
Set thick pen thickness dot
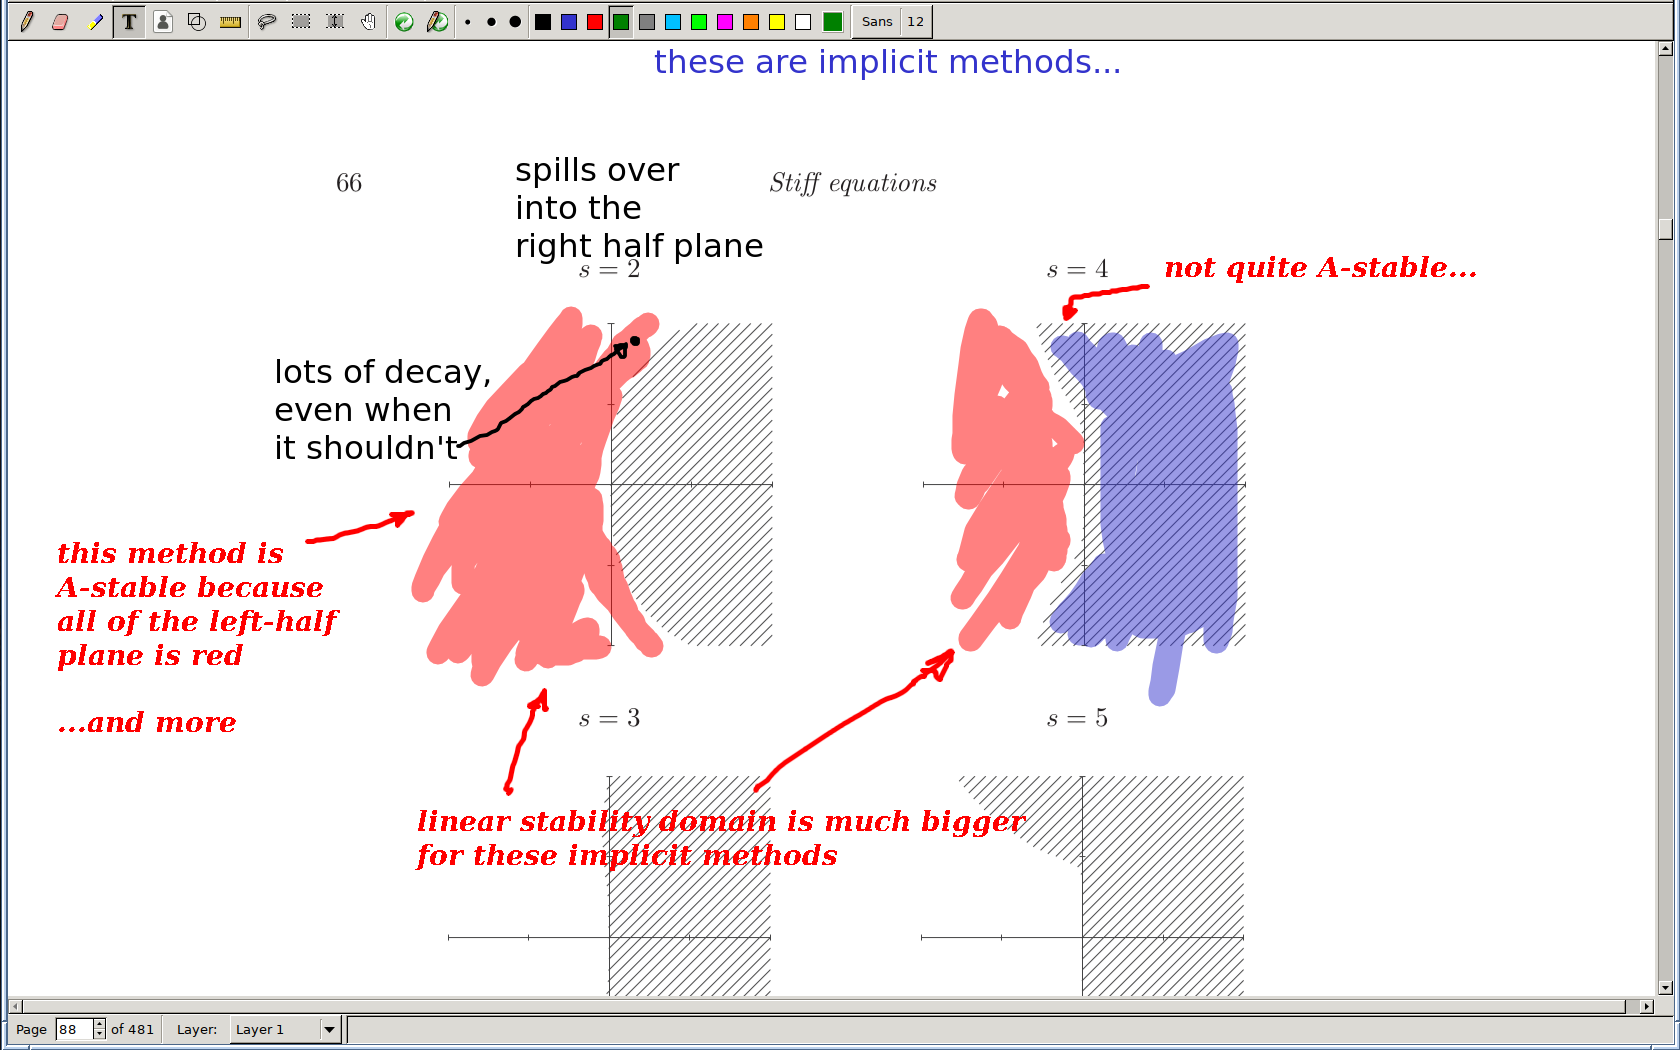[x=515, y=21]
